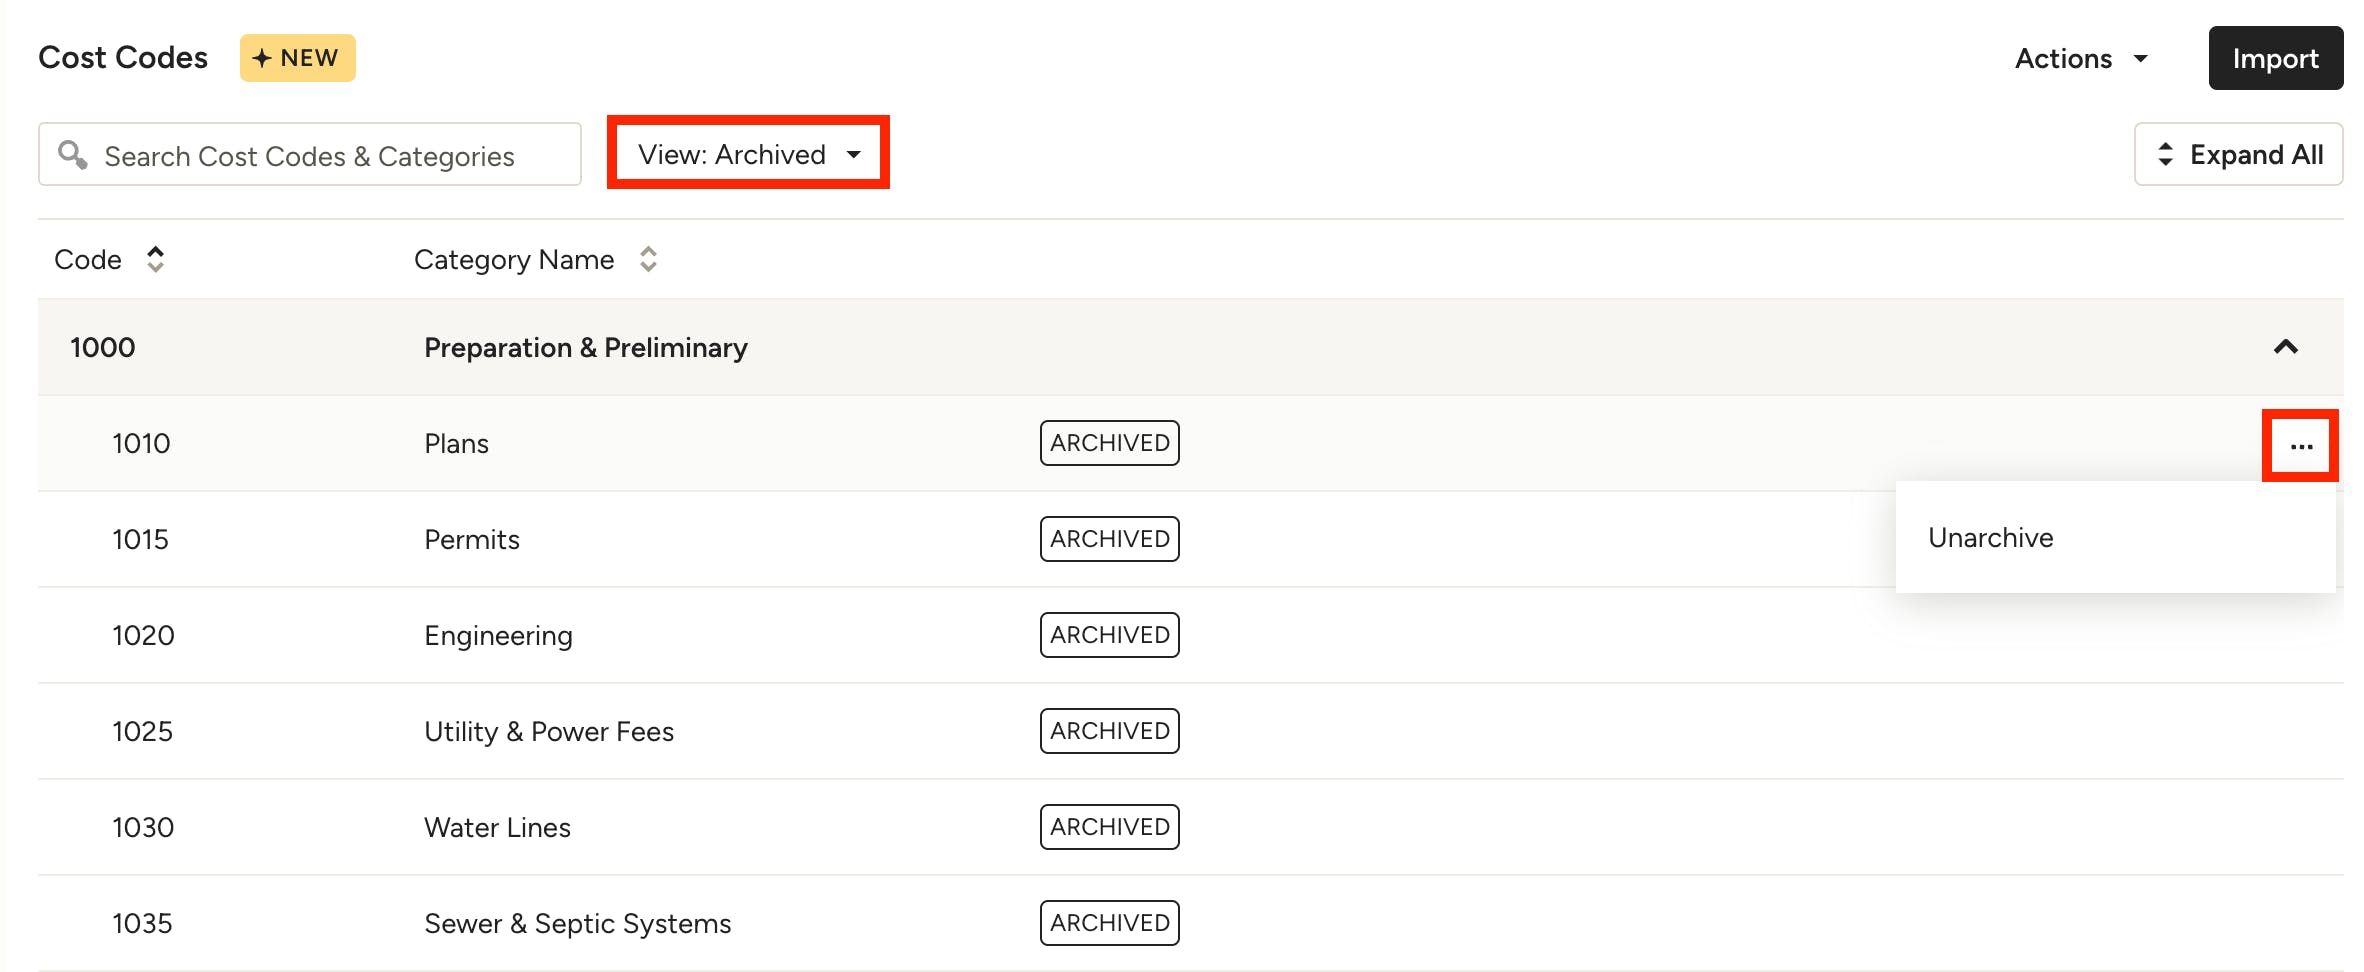
Task: Open the View: Archived dropdown
Action: click(748, 154)
